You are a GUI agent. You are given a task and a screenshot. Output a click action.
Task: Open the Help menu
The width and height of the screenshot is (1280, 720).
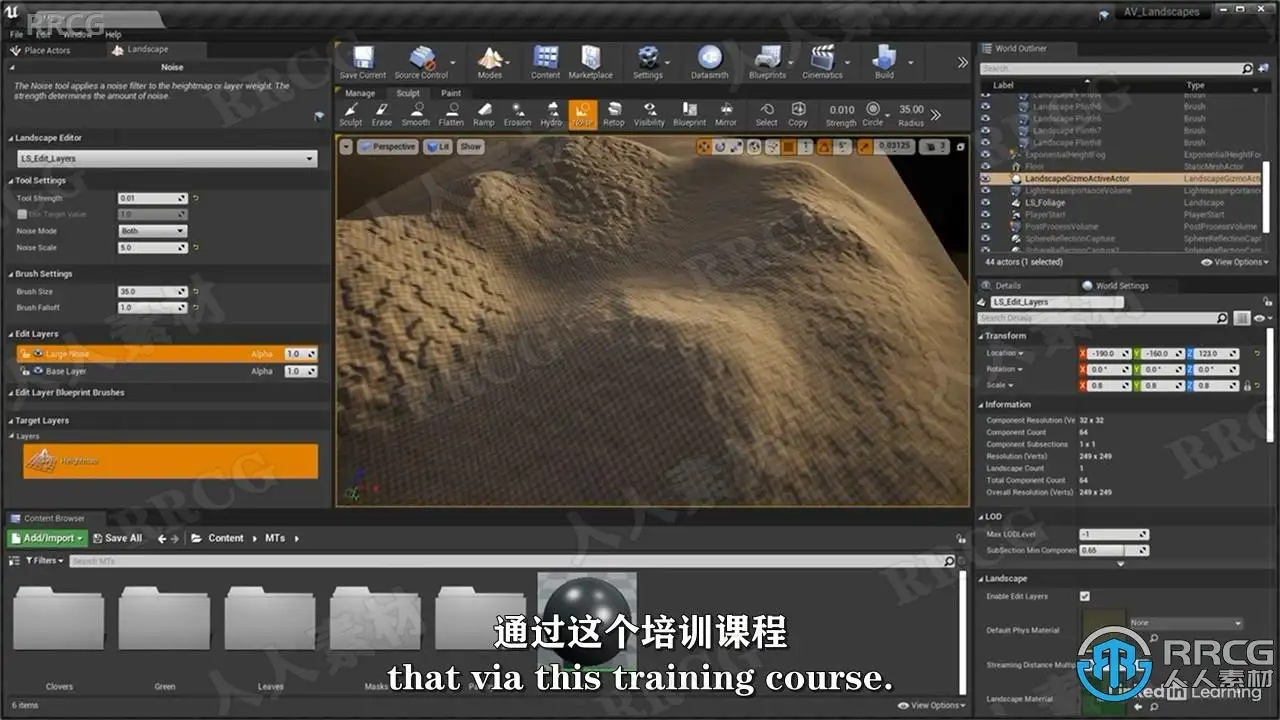tap(112, 34)
